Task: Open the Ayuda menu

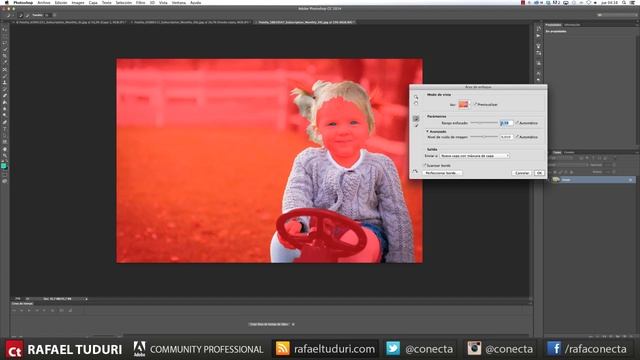Action: (196, 2)
